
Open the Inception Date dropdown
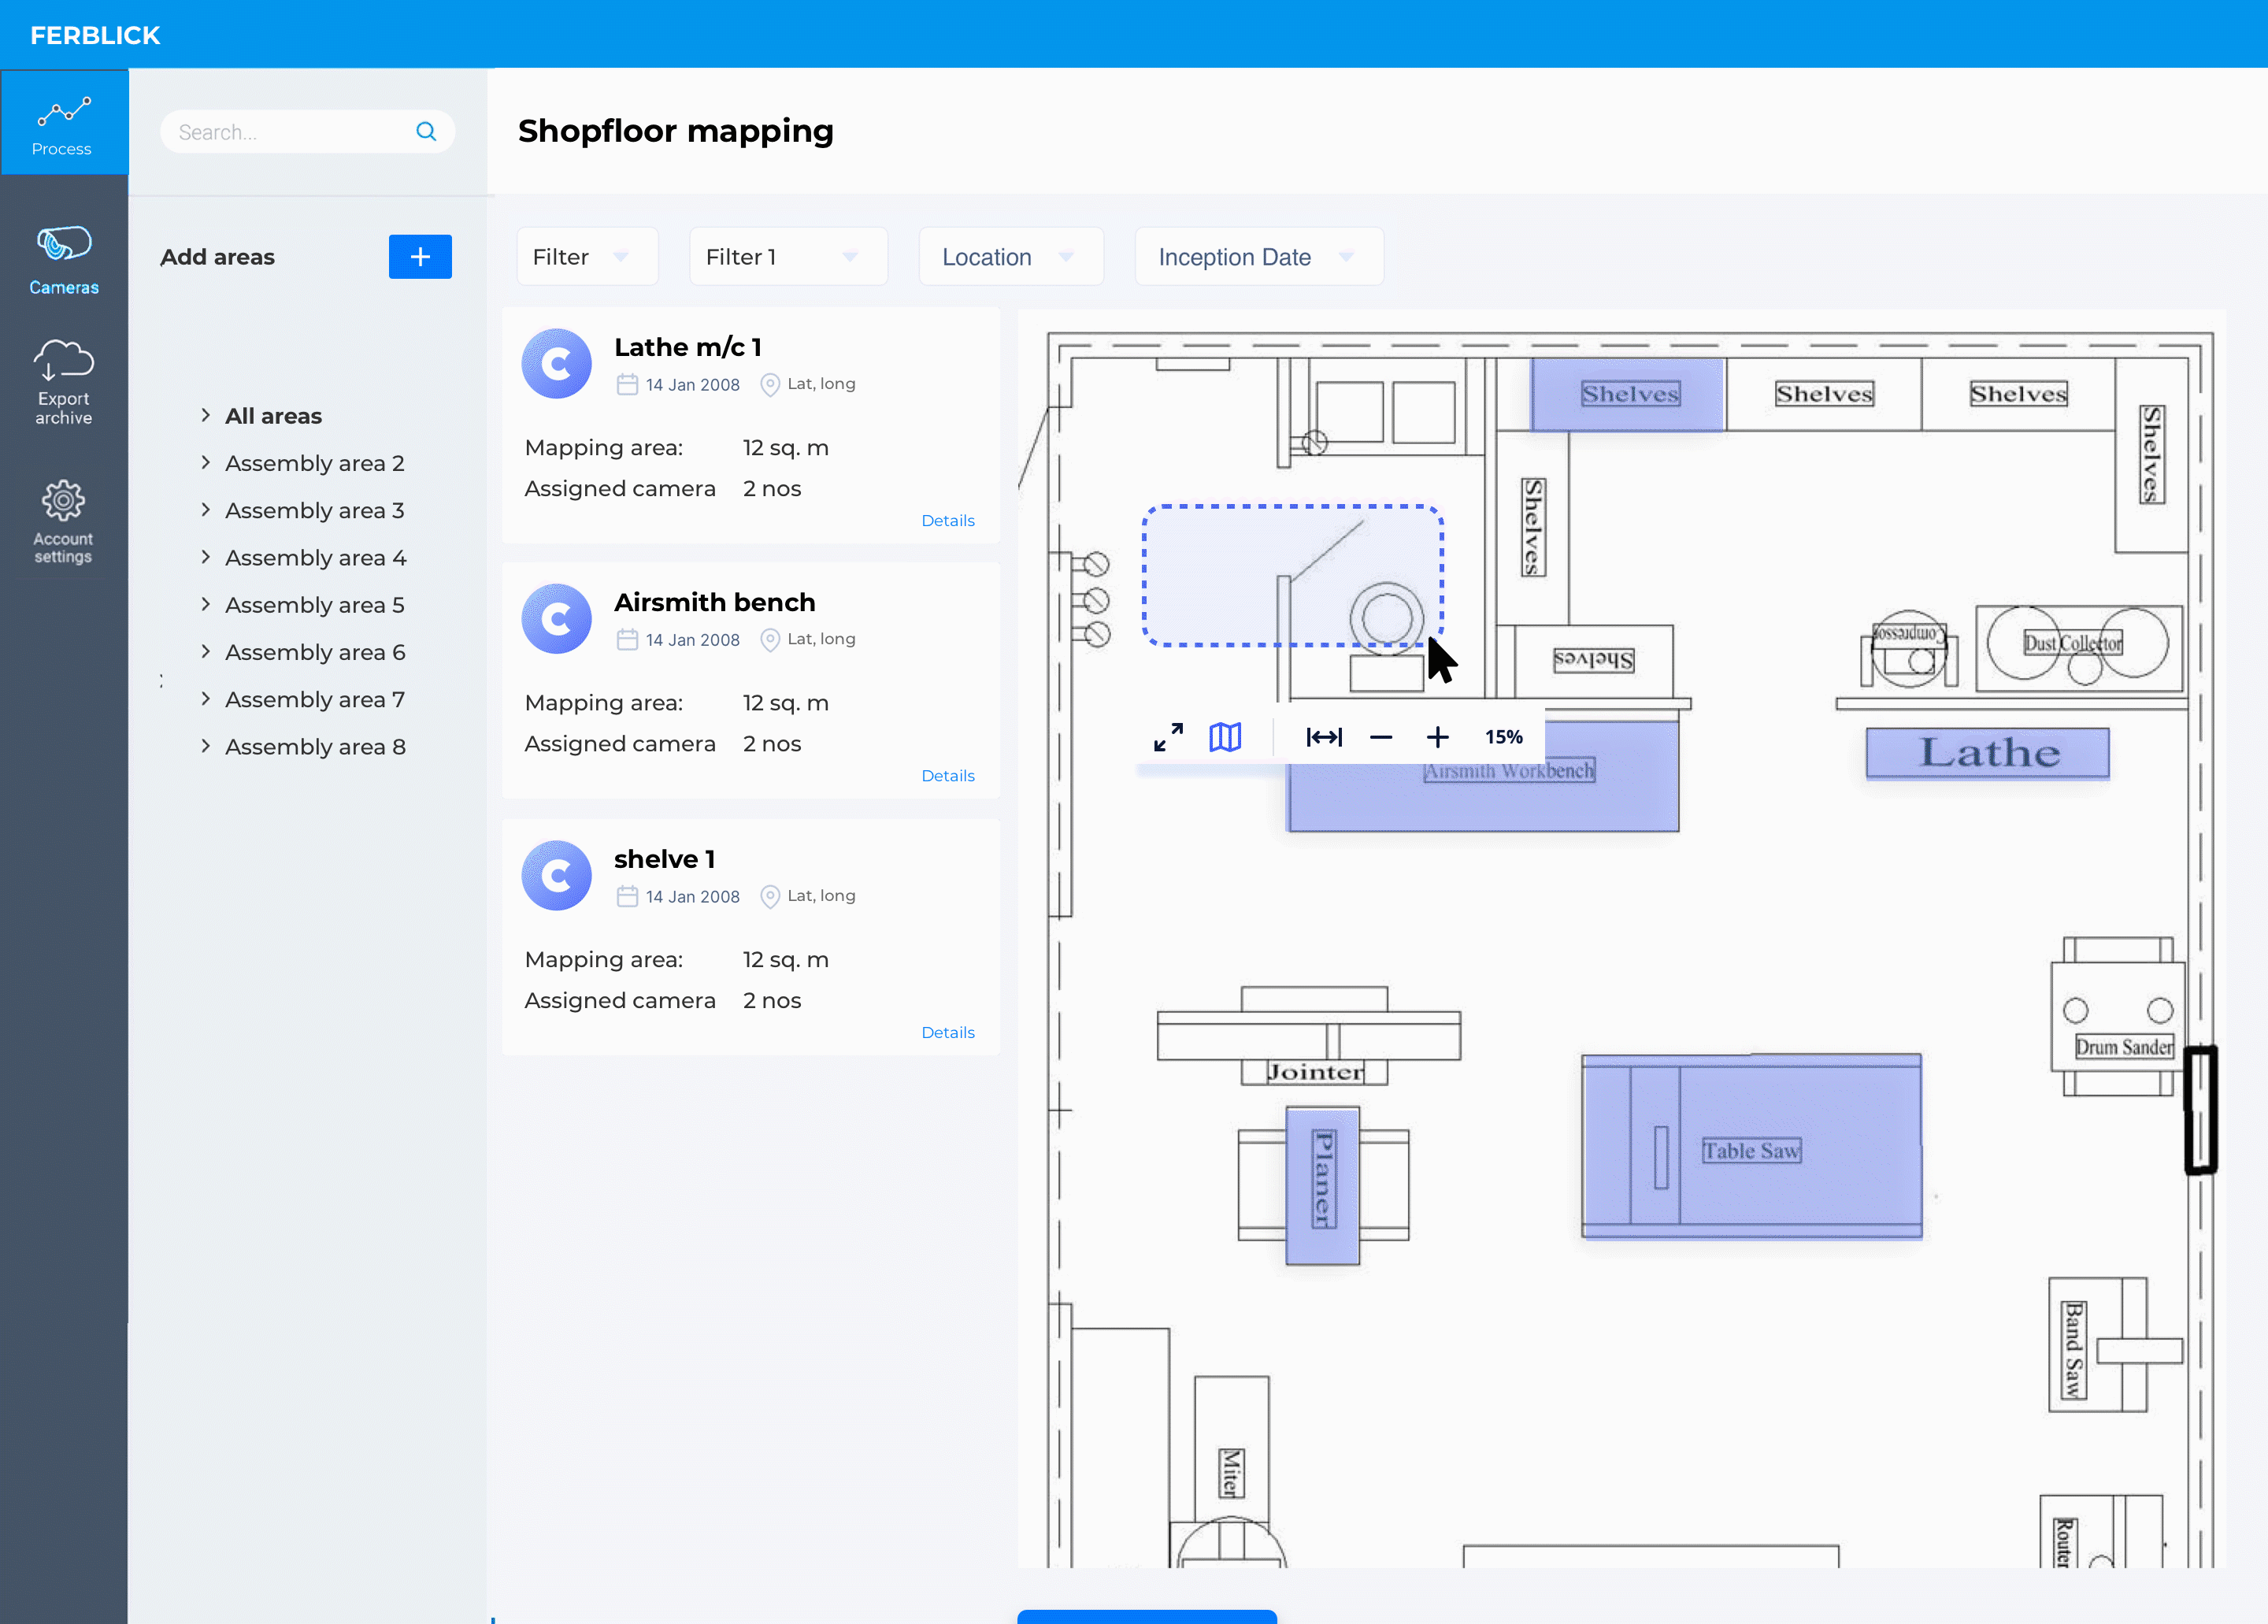pos(1259,257)
